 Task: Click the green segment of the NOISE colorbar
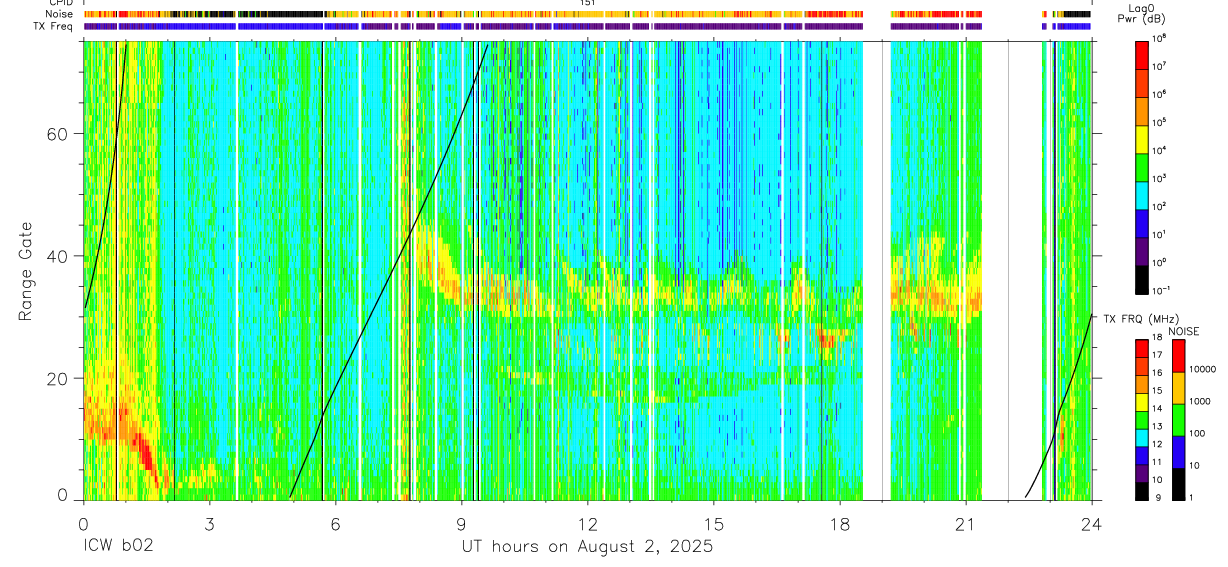coord(1177,419)
